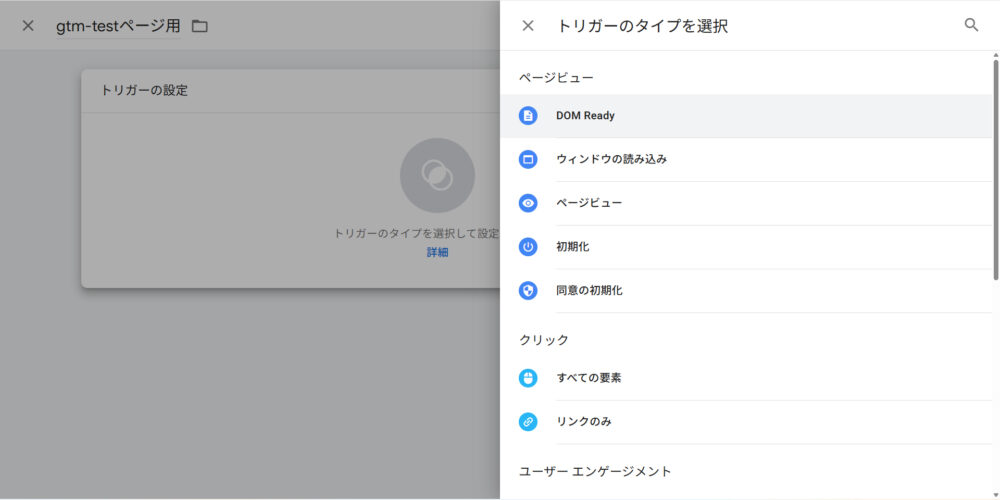
Task: Open the 詳細 link in trigger settings
Action: [x=438, y=252]
